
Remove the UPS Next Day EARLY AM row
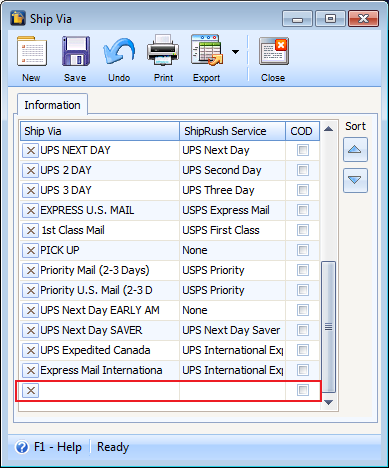coord(31,310)
